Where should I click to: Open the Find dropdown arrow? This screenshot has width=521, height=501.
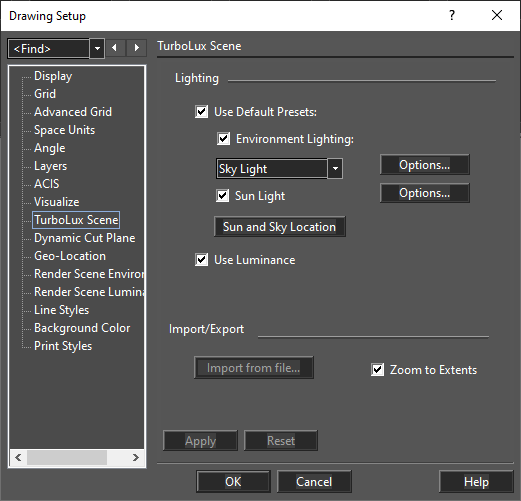(x=97, y=49)
